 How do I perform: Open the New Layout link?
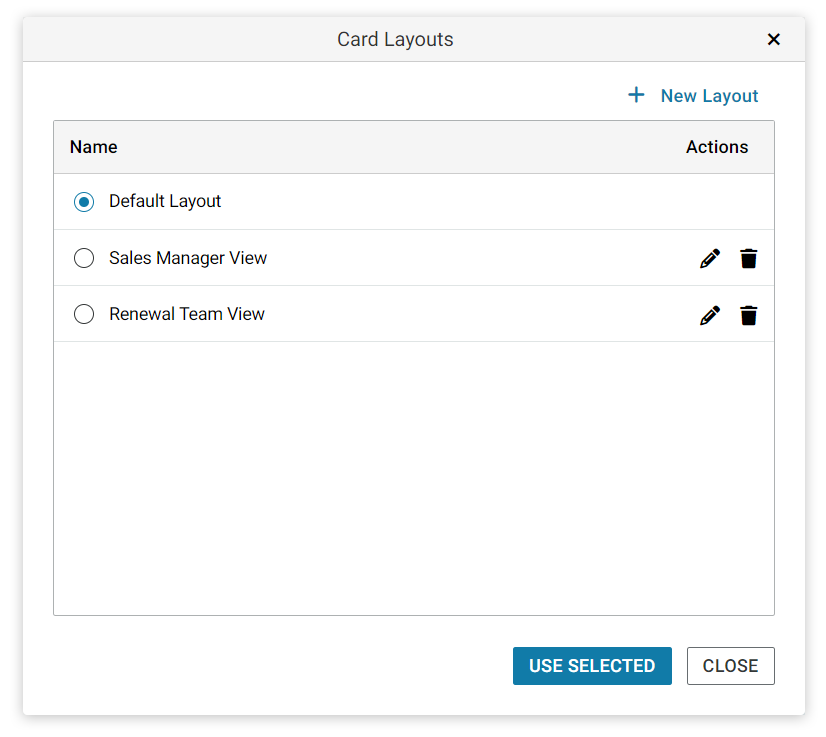tap(709, 96)
